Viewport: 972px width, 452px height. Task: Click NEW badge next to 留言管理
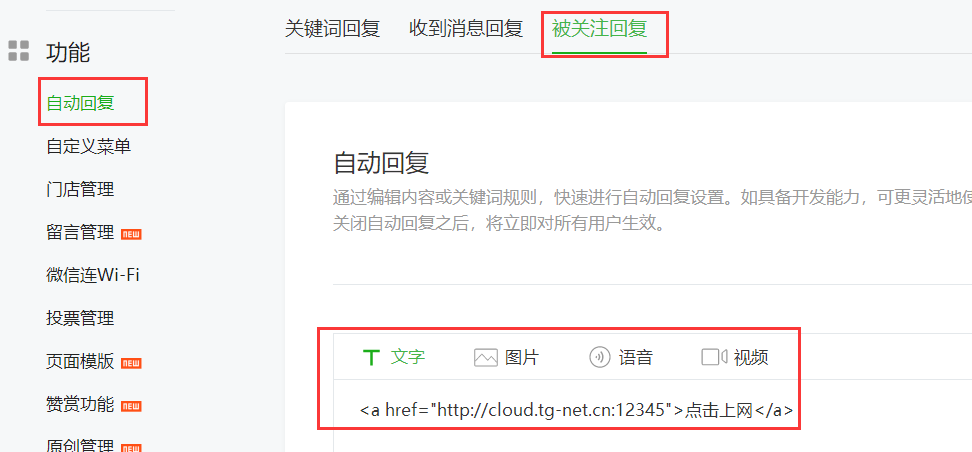131,234
